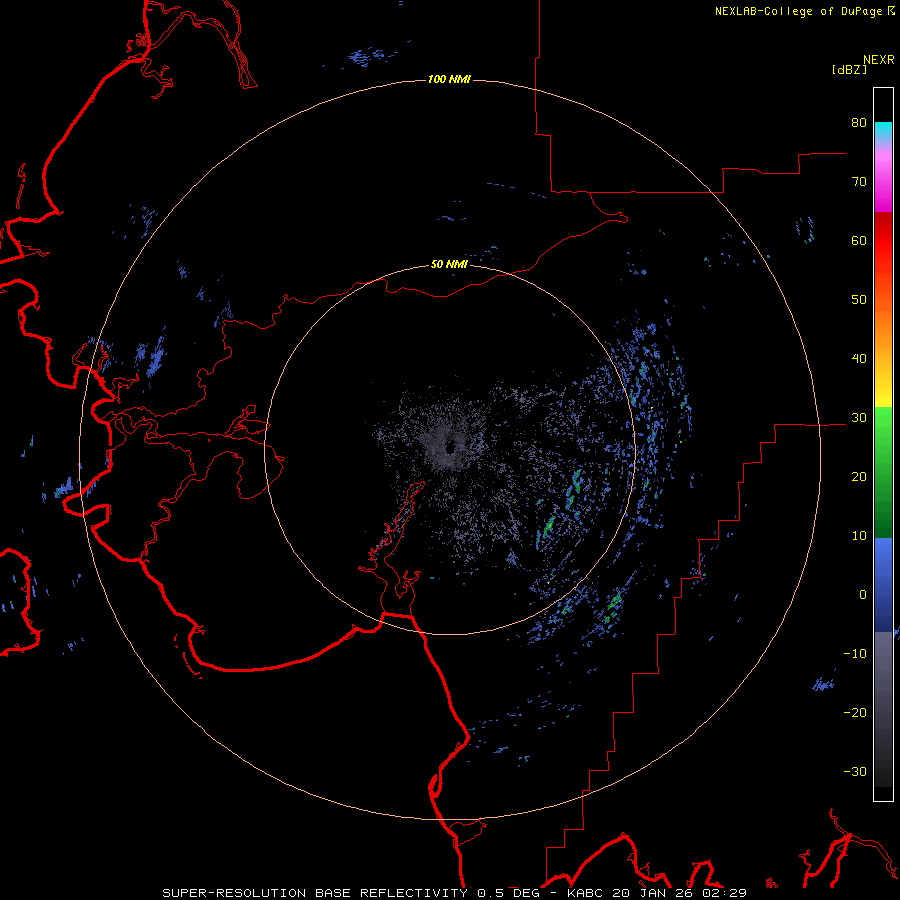The image size is (900, 900).
Task: Click the -30 value on the dBZ scale
Action: coord(855,771)
